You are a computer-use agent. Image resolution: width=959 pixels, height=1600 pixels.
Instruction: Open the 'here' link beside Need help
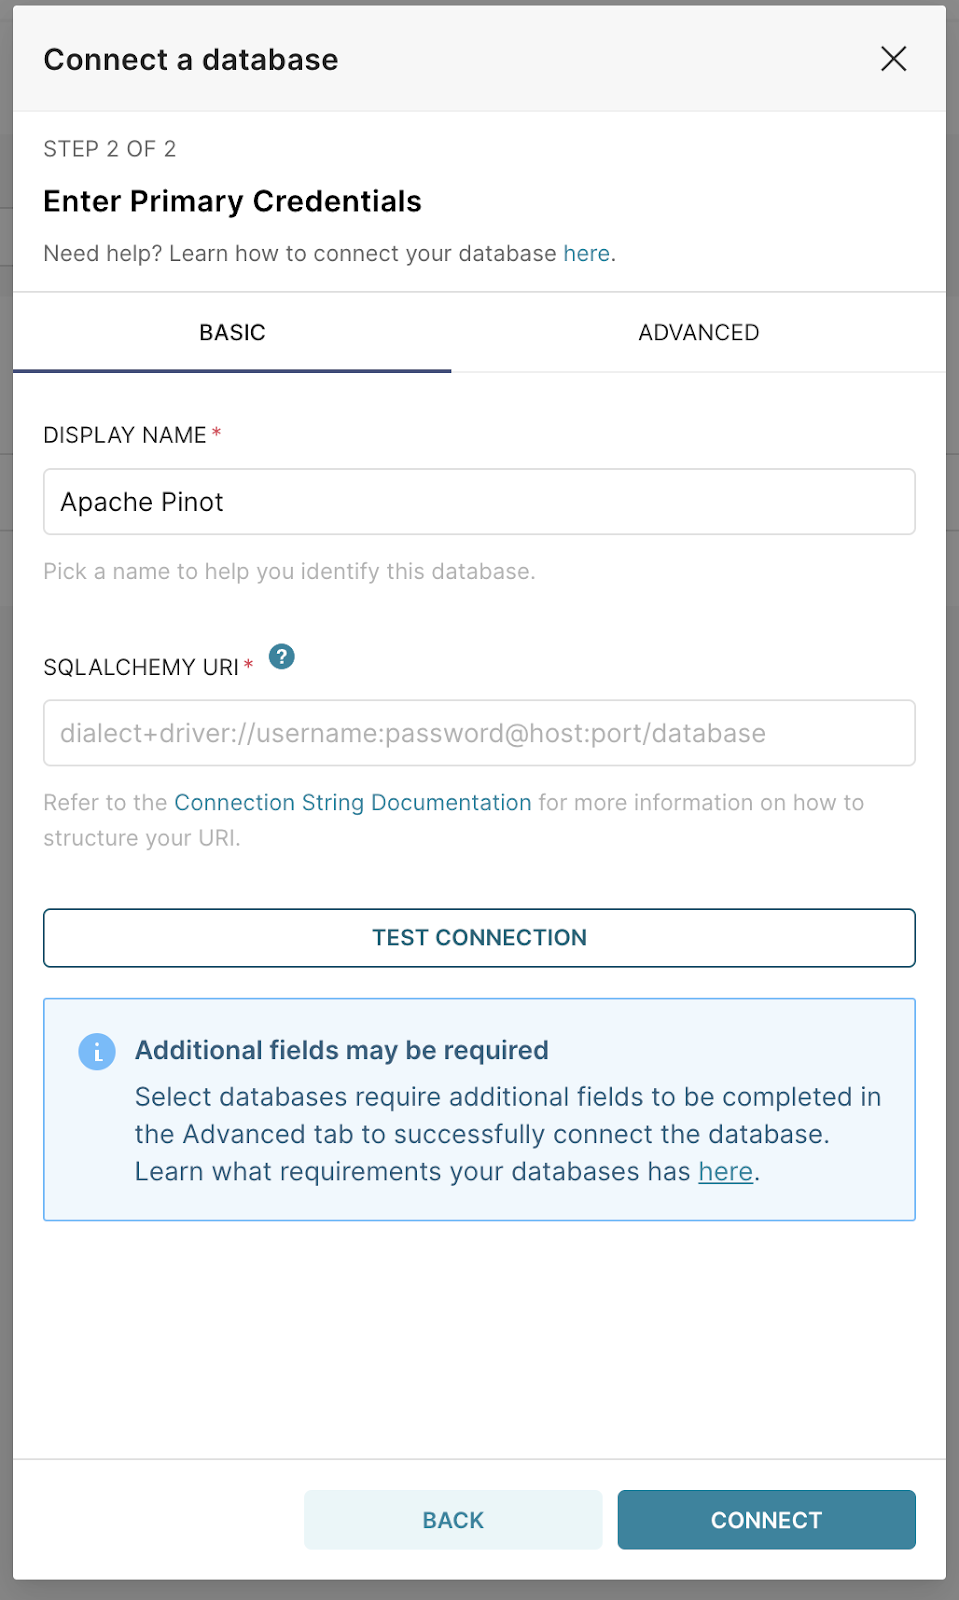click(586, 254)
